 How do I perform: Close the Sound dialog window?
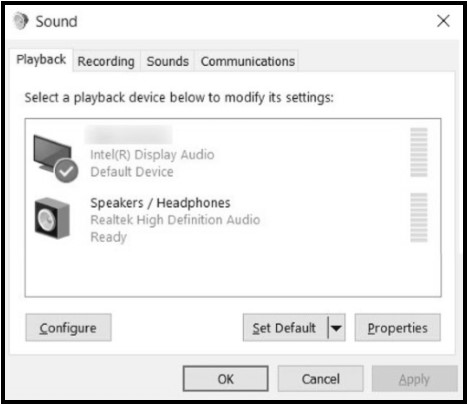443,21
